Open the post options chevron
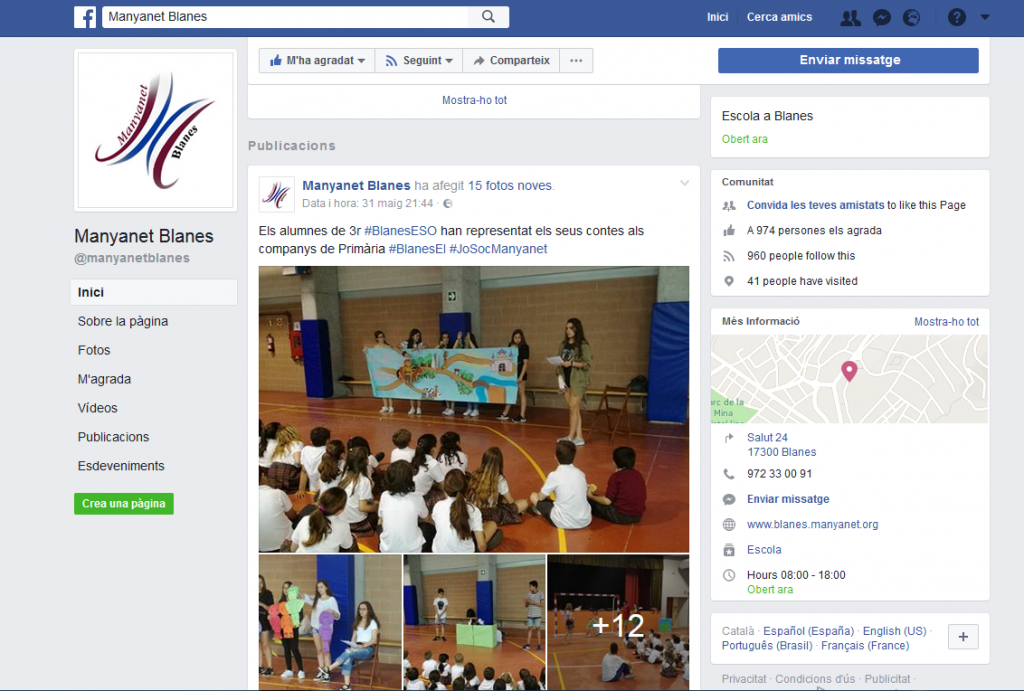Screen dimensions: 1024x691 coord(684,183)
